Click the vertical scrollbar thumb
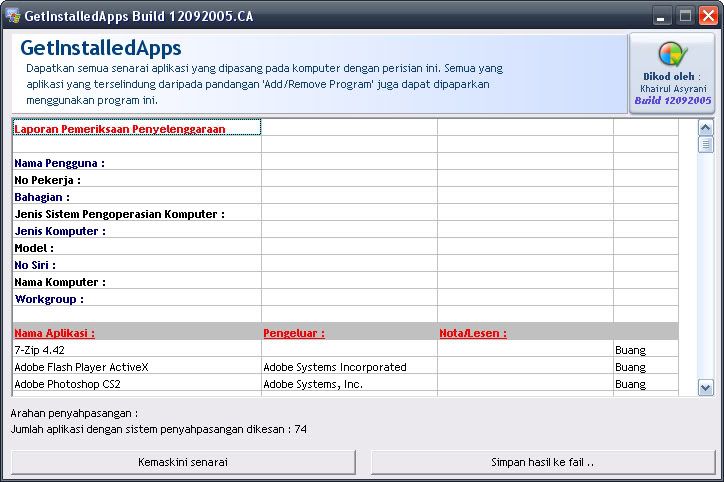The image size is (724, 482). pos(705,145)
